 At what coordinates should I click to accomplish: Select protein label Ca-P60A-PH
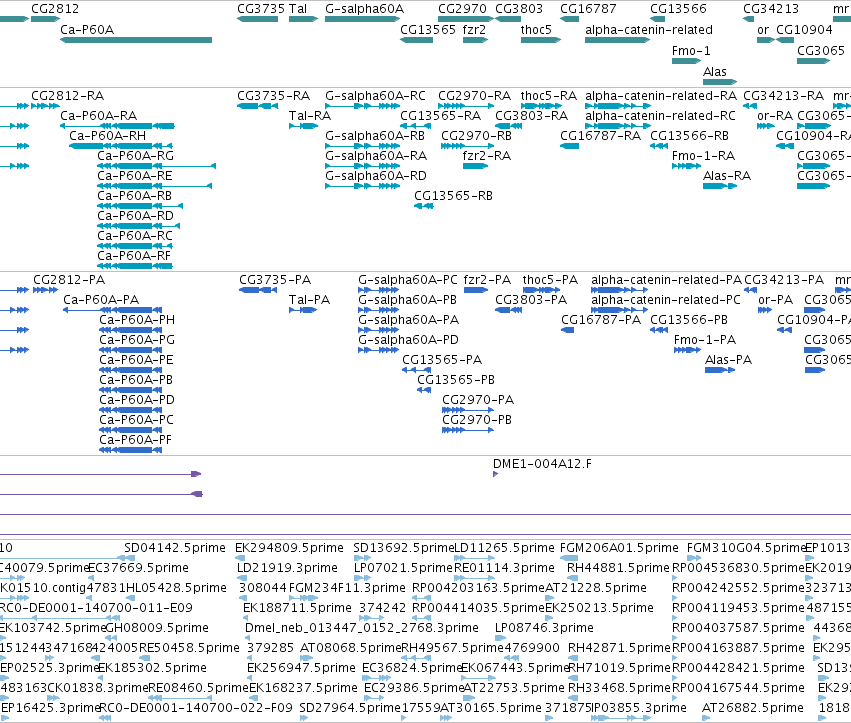coord(137,320)
